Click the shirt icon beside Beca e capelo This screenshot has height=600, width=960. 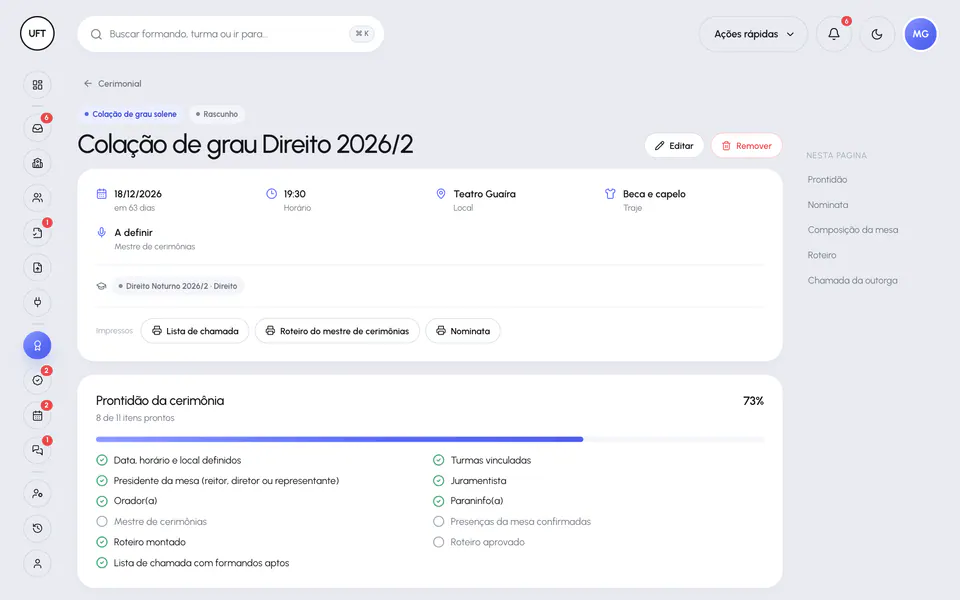(x=610, y=193)
